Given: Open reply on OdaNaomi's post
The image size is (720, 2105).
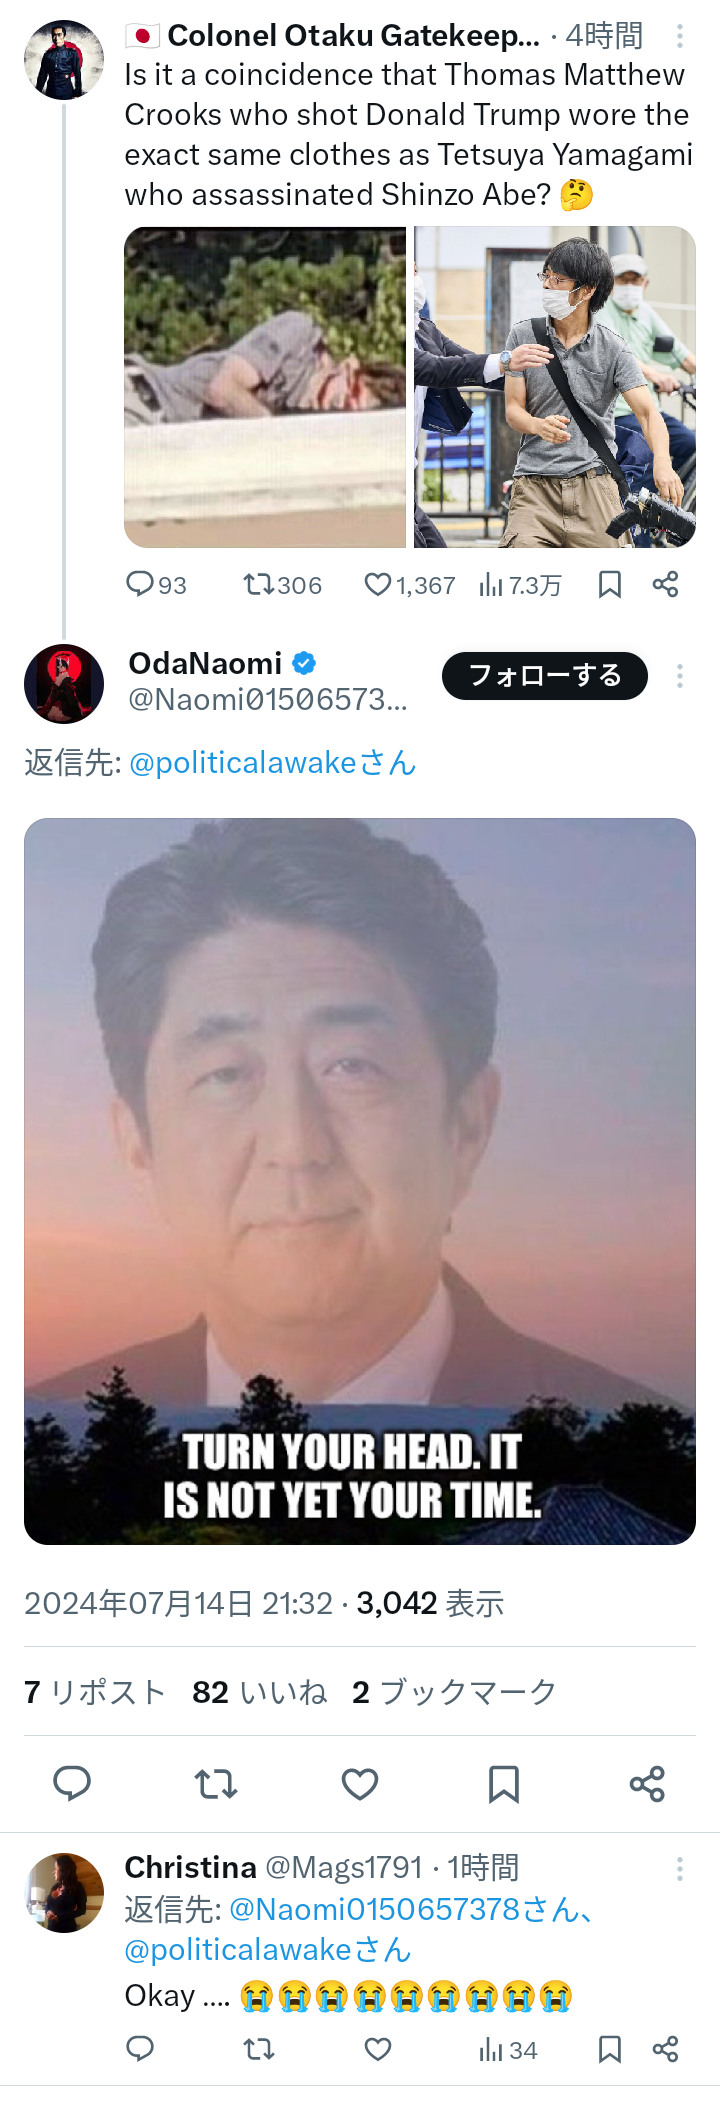Looking at the screenshot, I should (71, 1783).
